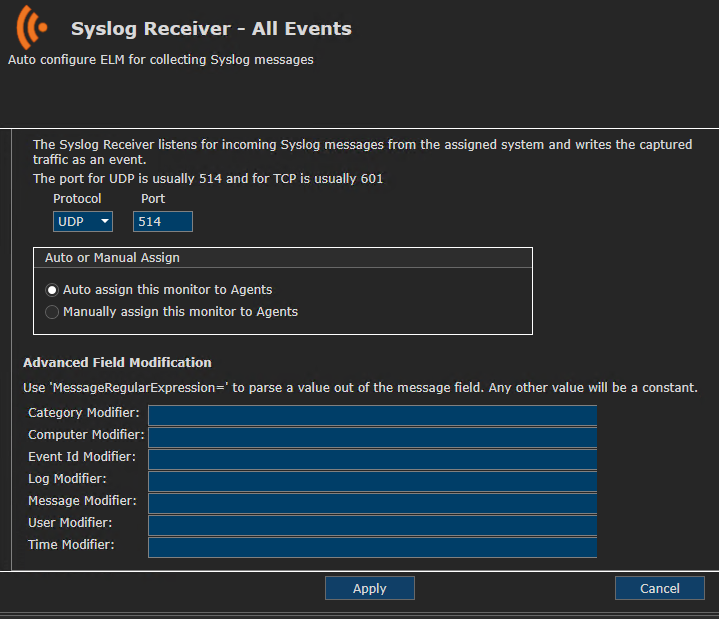This screenshot has width=719, height=619.
Task: Focus the User Modifier input field
Action: coord(372,525)
